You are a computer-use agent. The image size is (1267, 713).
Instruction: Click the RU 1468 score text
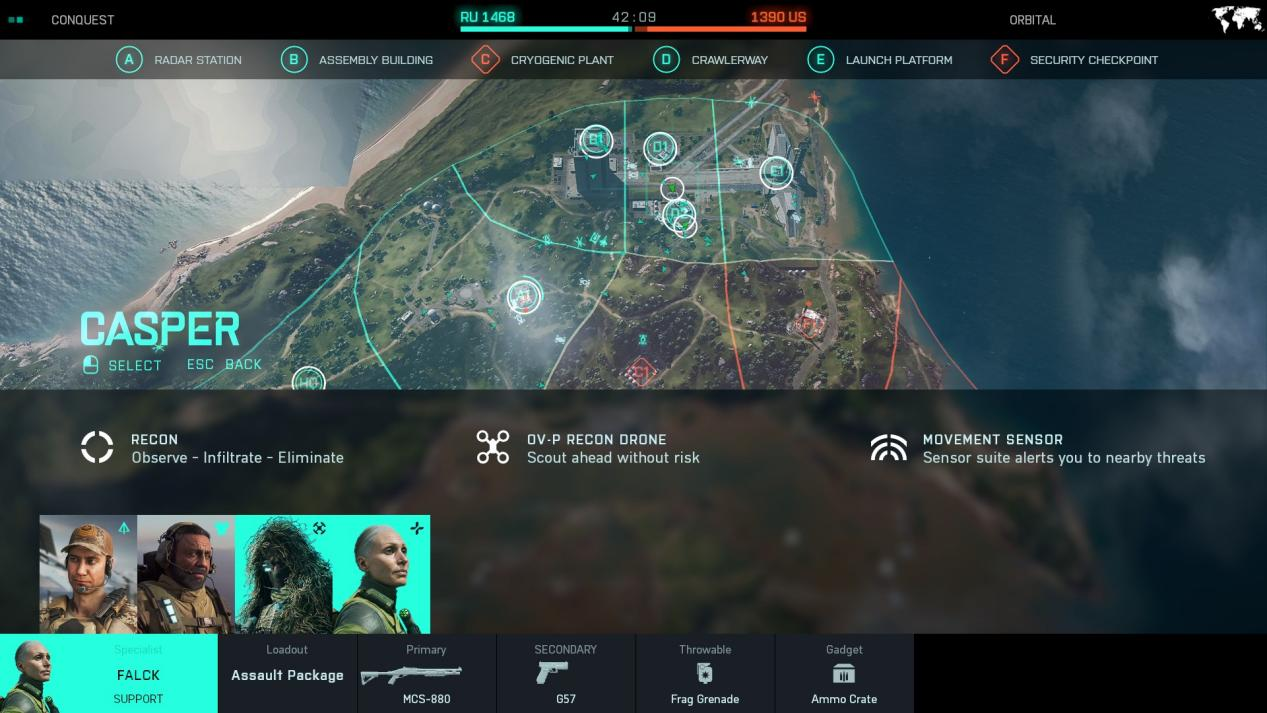(488, 17)
